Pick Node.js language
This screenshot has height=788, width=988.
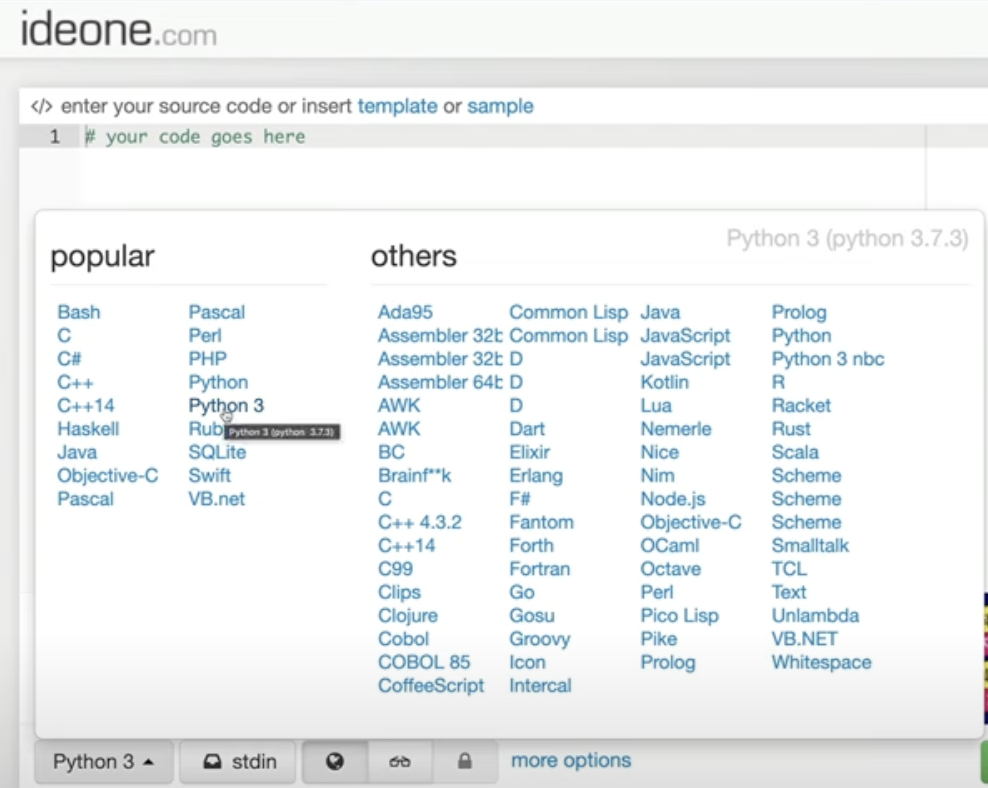(672, 499)
